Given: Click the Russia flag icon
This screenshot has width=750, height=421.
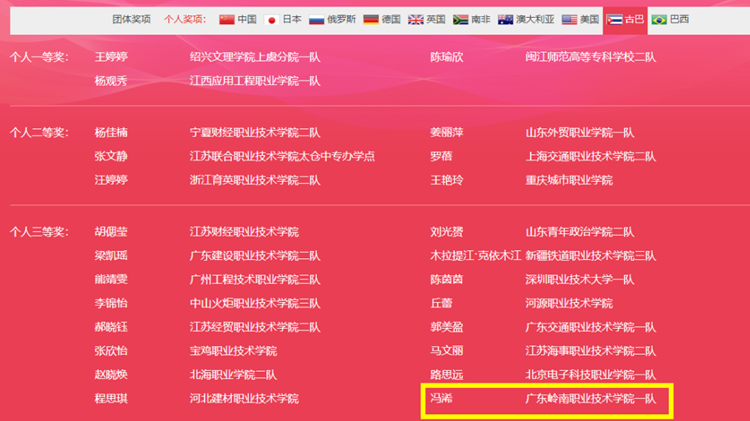Looking at the screenshot, I should (x=316, y=19).
